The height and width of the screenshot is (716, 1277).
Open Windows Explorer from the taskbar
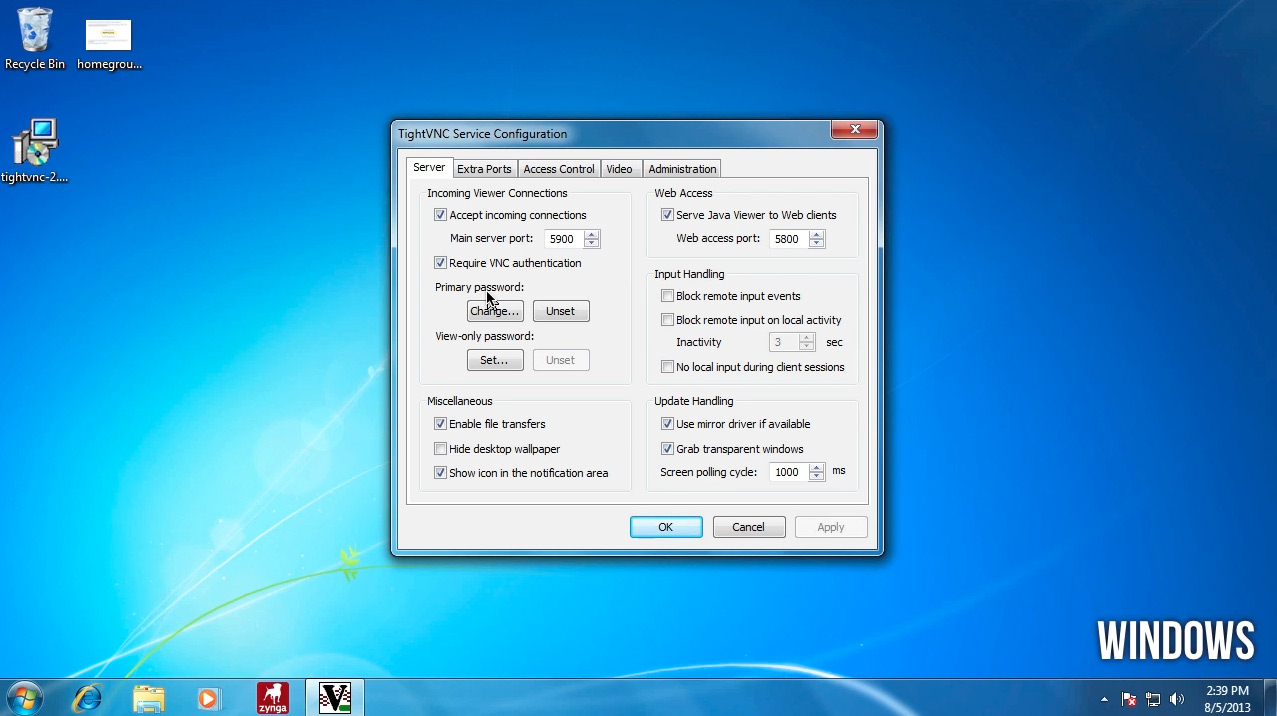(148, 697)
